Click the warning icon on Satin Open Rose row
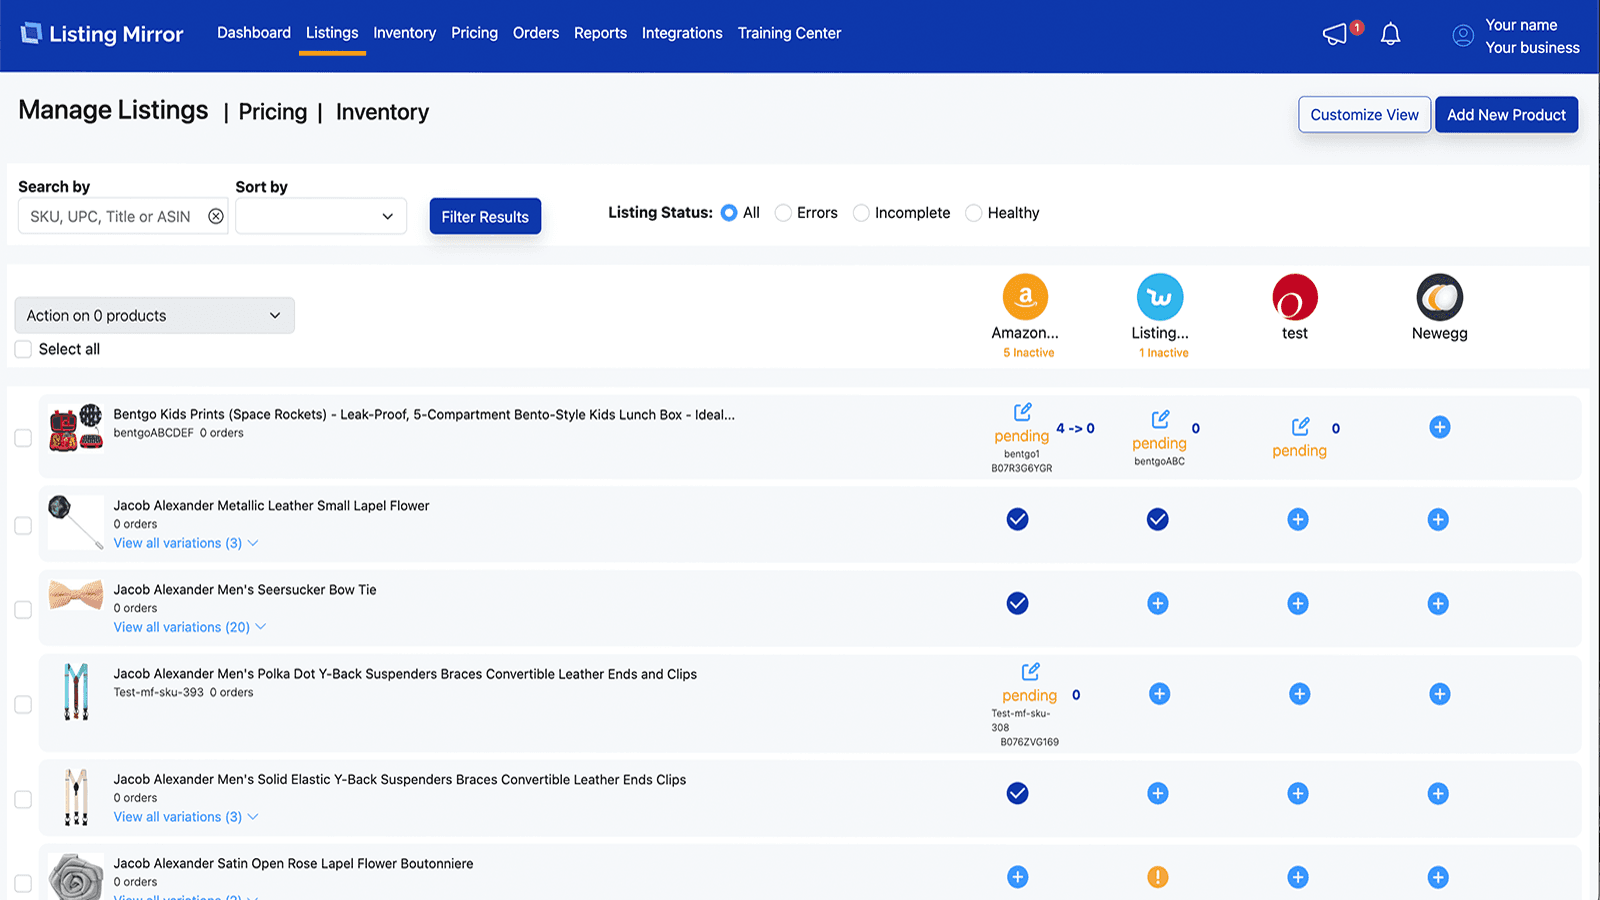1600x900 pixels. click(1158, 876)
